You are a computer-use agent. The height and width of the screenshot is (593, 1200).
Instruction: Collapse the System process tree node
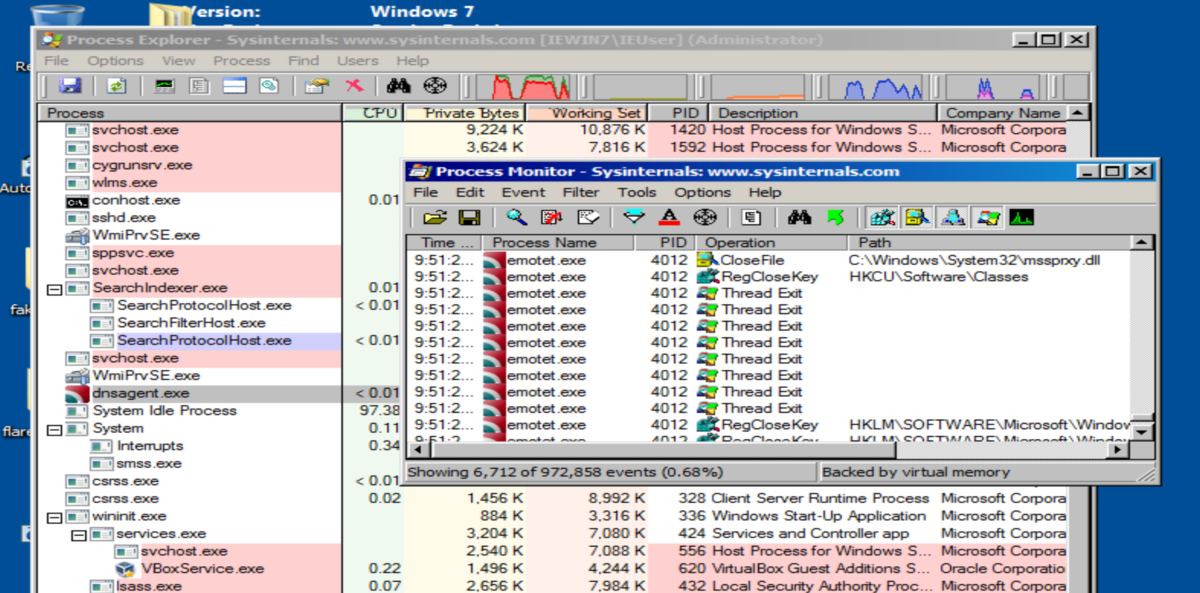pyautogui.click(x=54, y=429)
